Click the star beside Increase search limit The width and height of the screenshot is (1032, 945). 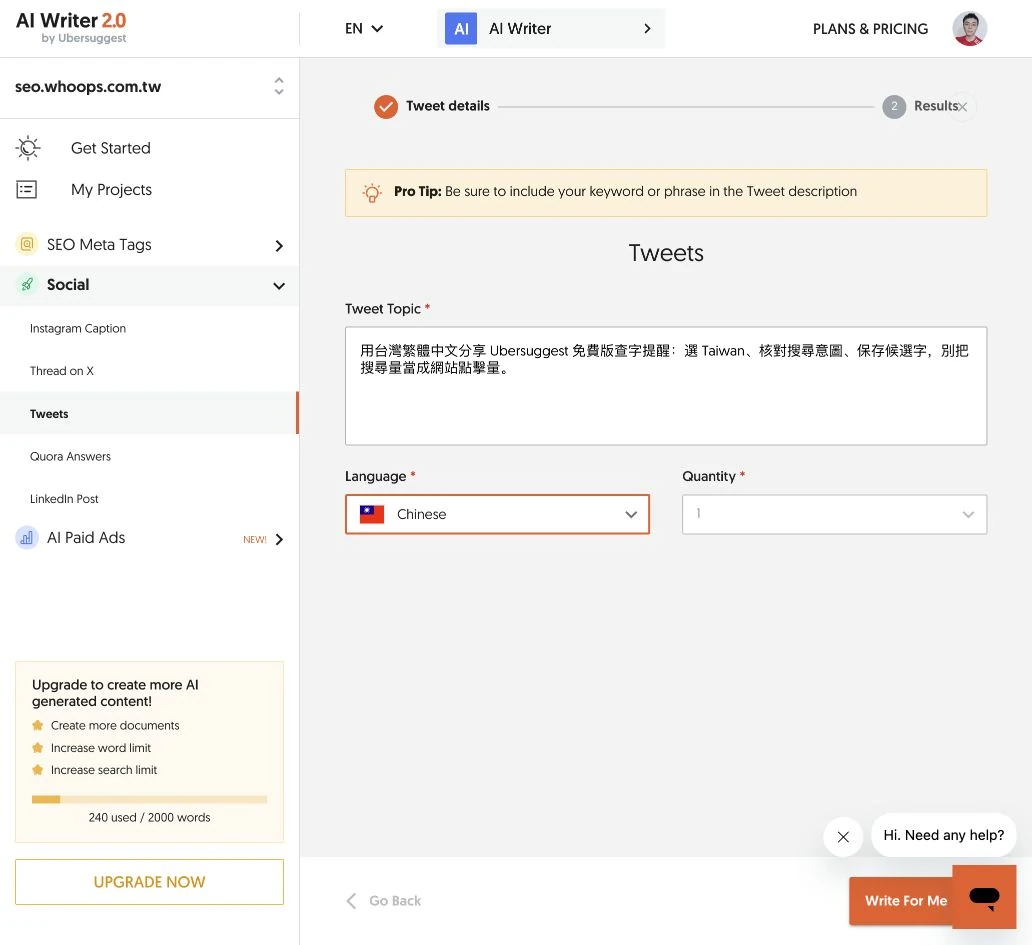coord(38,770)
